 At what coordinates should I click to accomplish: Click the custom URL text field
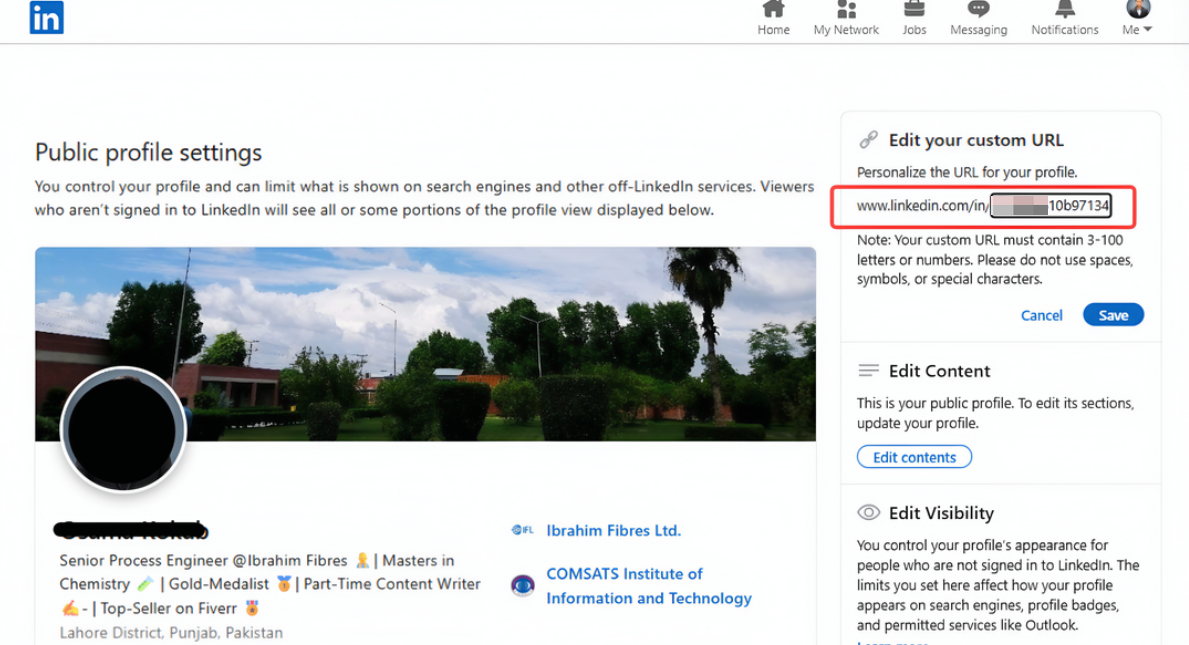click(x=1050, y=205)
